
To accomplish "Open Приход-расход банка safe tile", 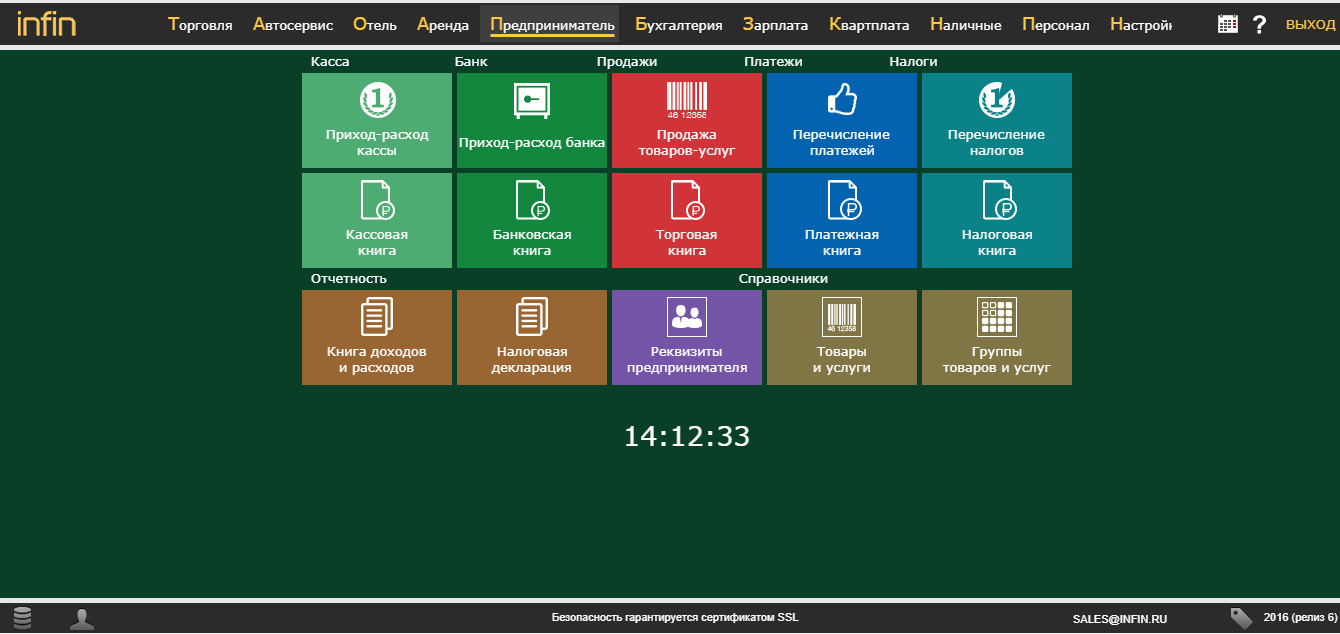I will pyautogui.click(x=532, y=120).
